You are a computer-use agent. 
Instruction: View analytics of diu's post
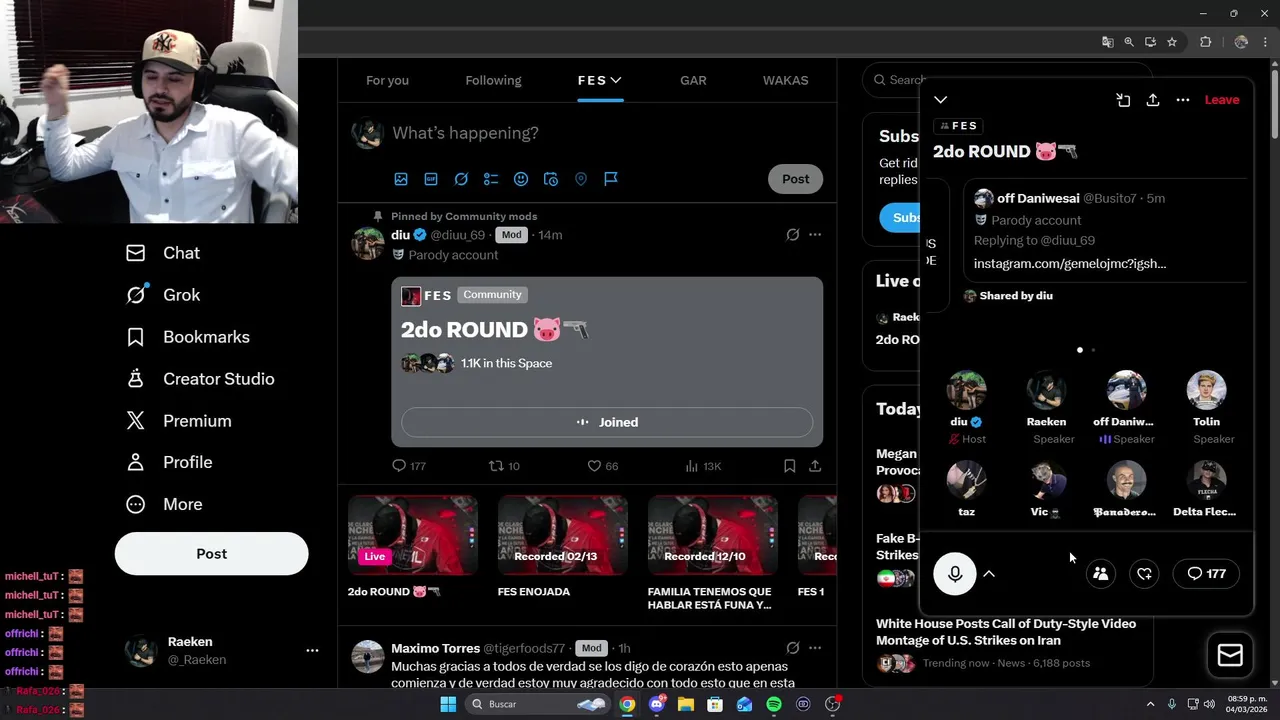(x=703, y=466)
